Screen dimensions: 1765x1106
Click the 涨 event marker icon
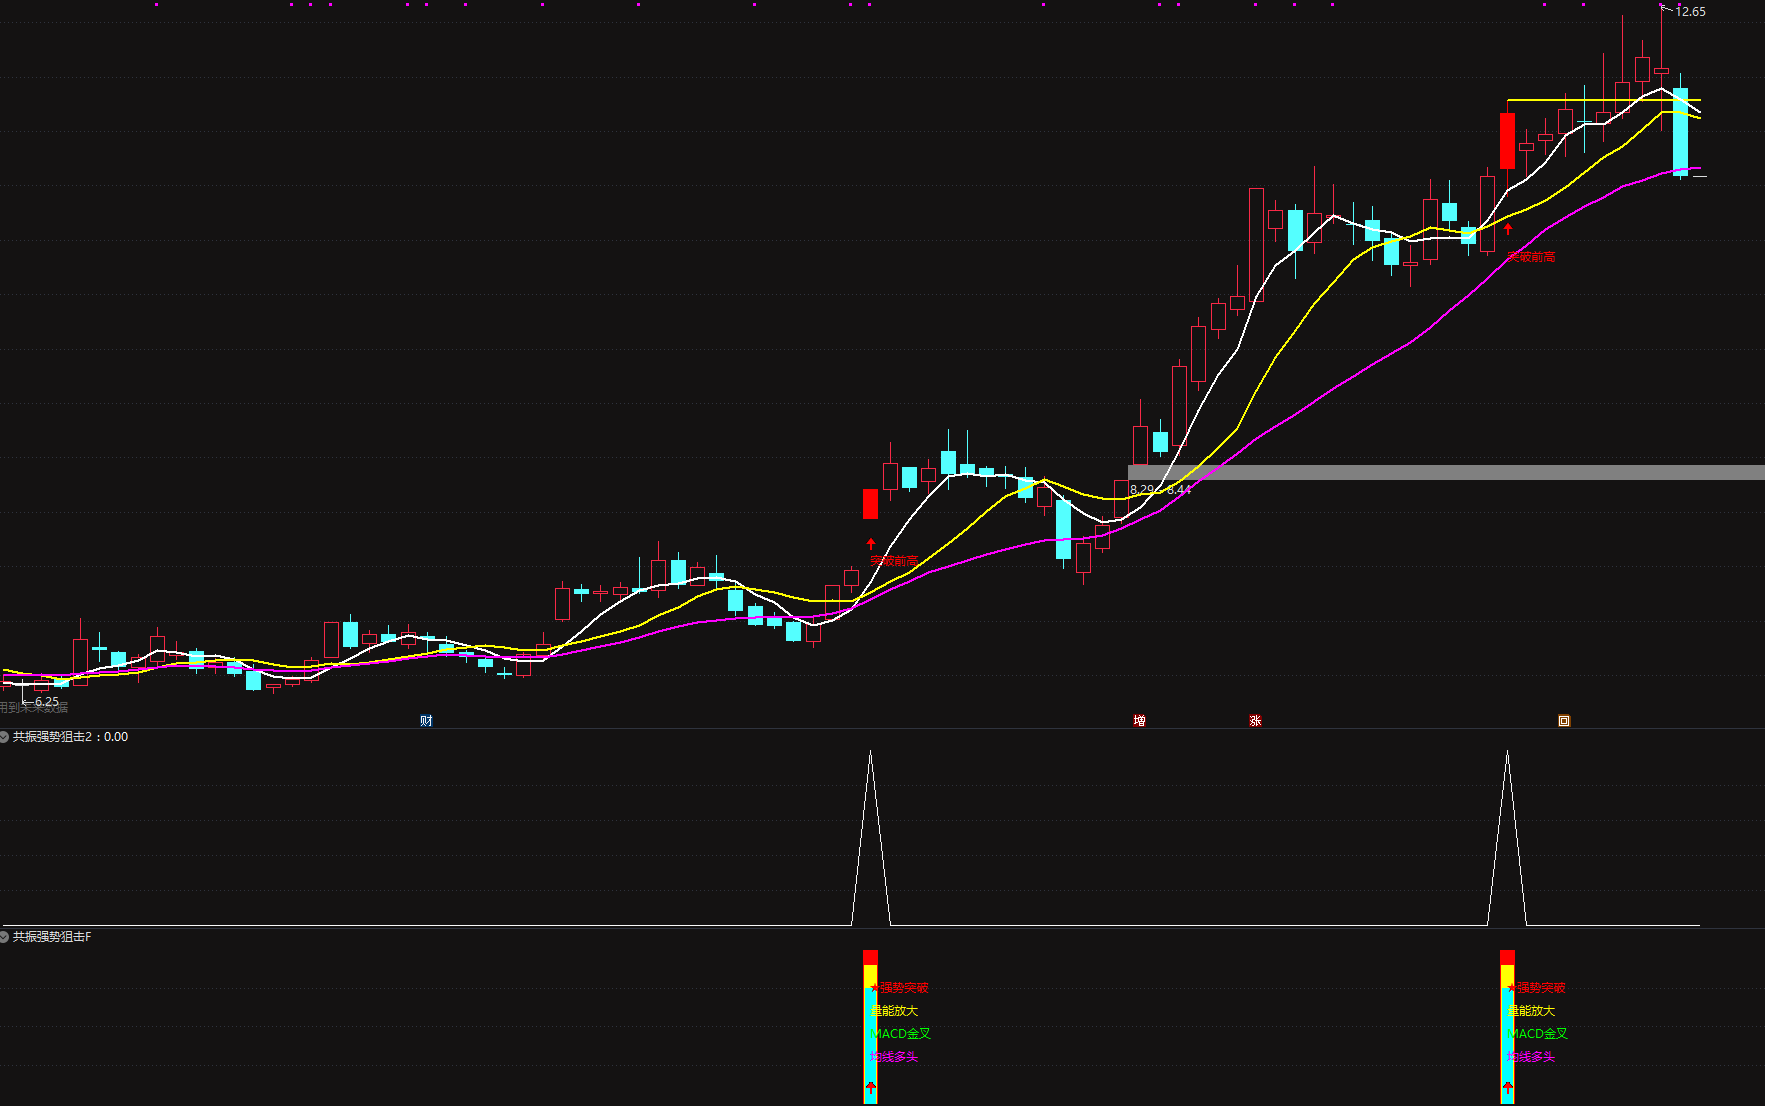point(1255,721)
